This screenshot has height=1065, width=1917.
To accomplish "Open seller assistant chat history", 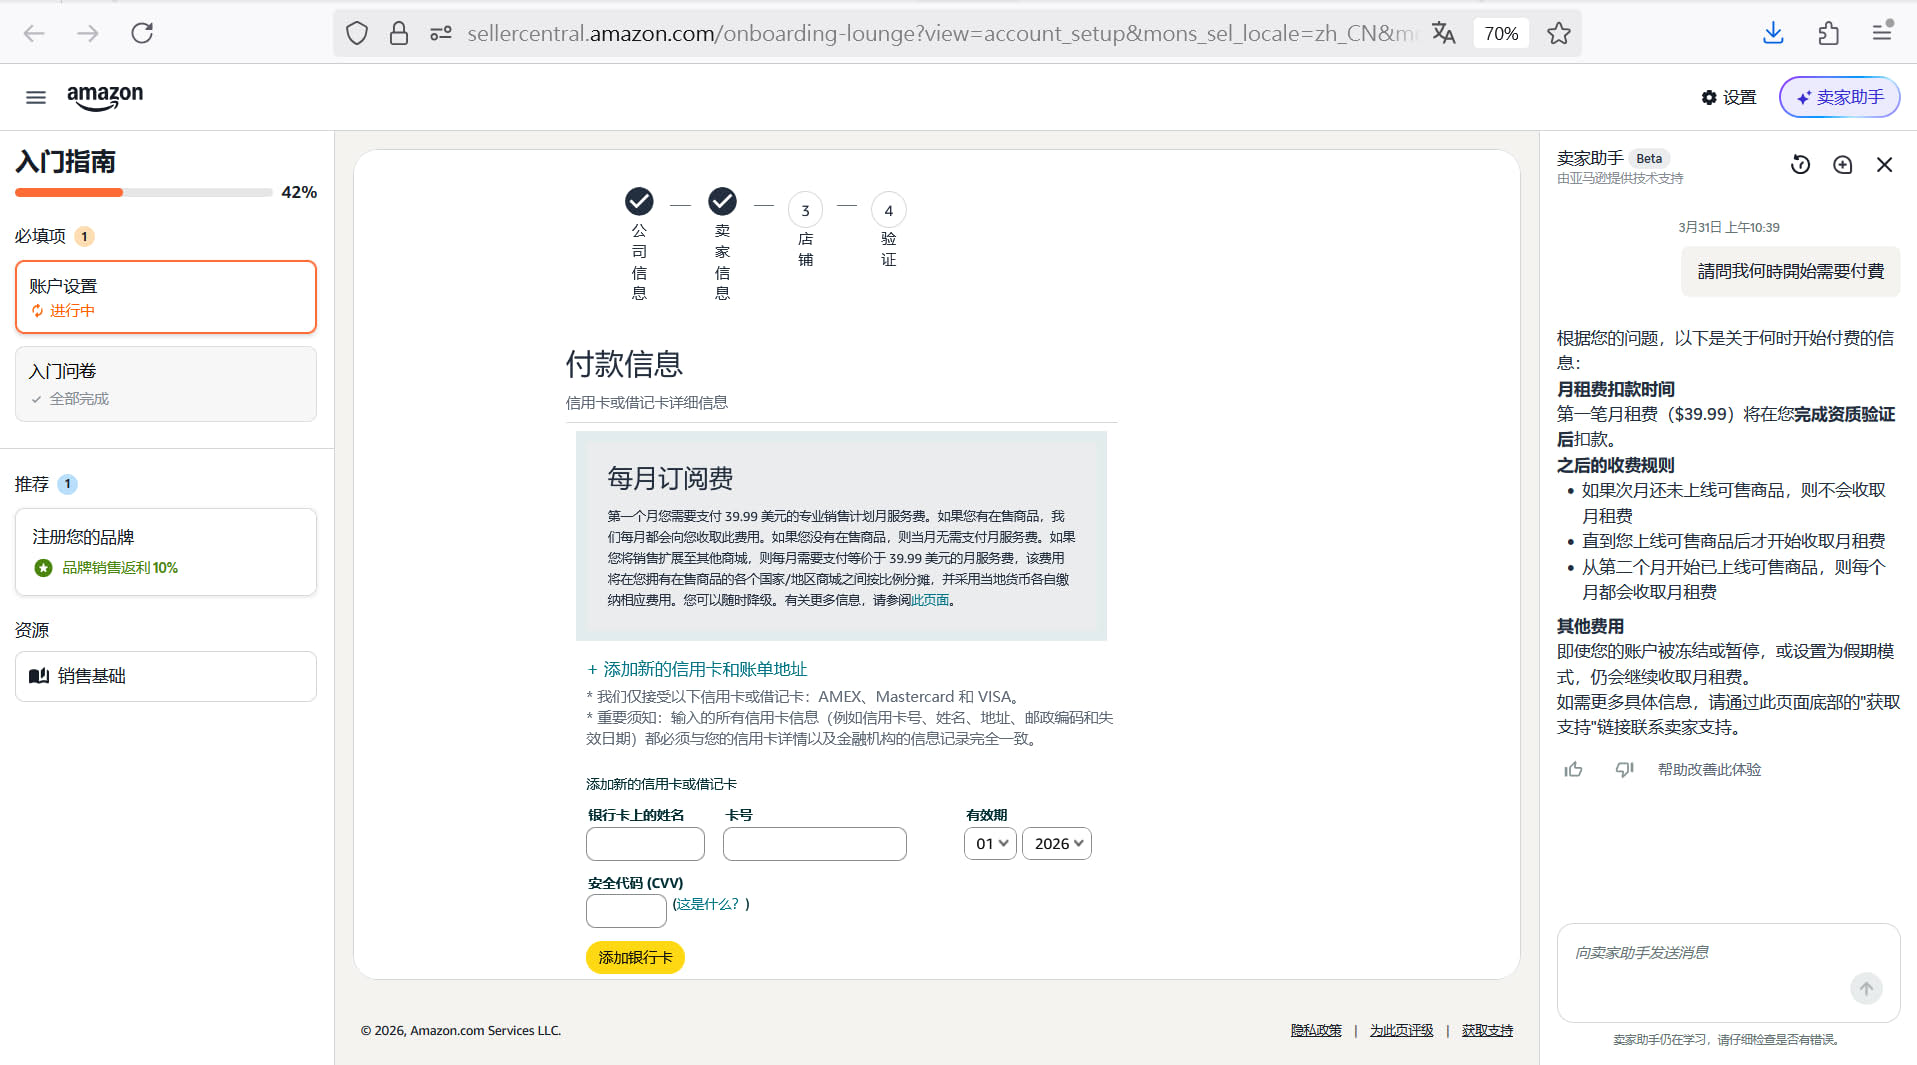I will (1800, 164).
